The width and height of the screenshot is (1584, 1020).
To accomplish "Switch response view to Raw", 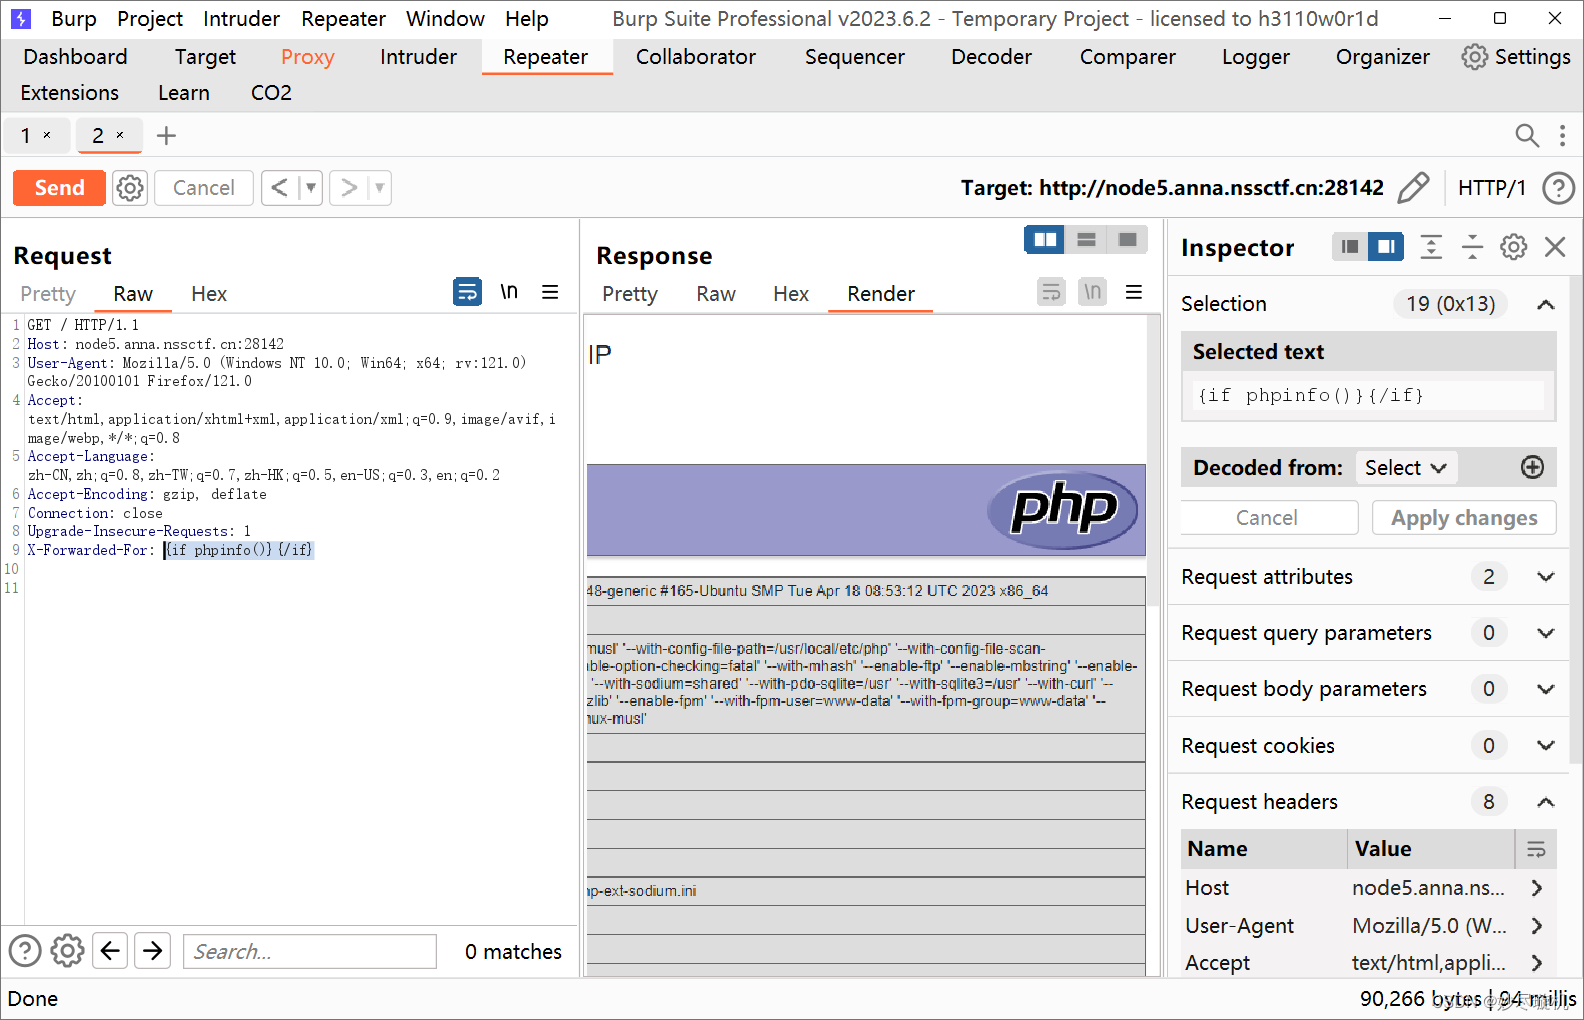I will tap(716, 294).
